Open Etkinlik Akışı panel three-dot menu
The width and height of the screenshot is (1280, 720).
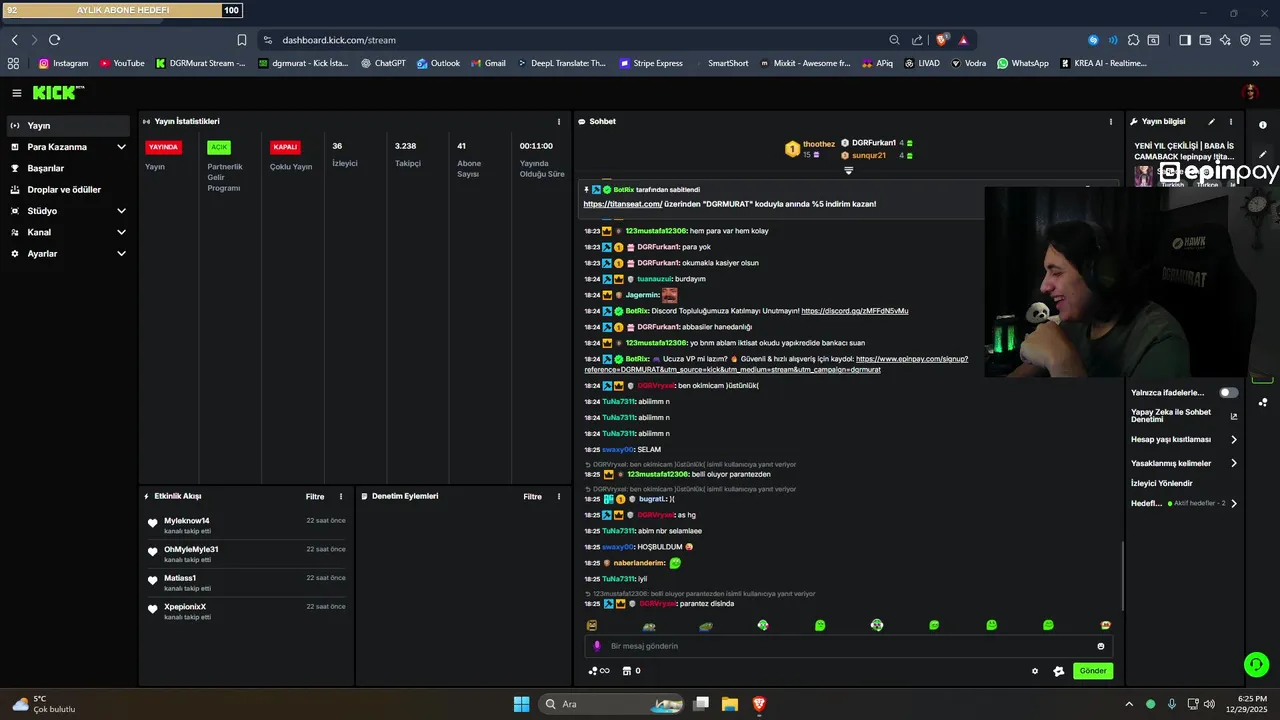click(x=341, y=497)
